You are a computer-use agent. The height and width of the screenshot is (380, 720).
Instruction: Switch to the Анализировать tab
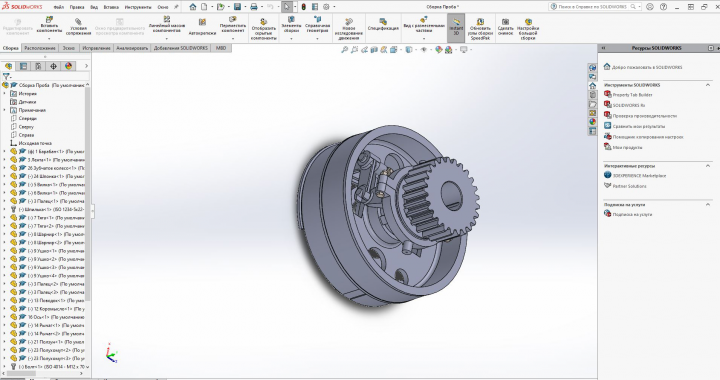(x=132, y=48)
